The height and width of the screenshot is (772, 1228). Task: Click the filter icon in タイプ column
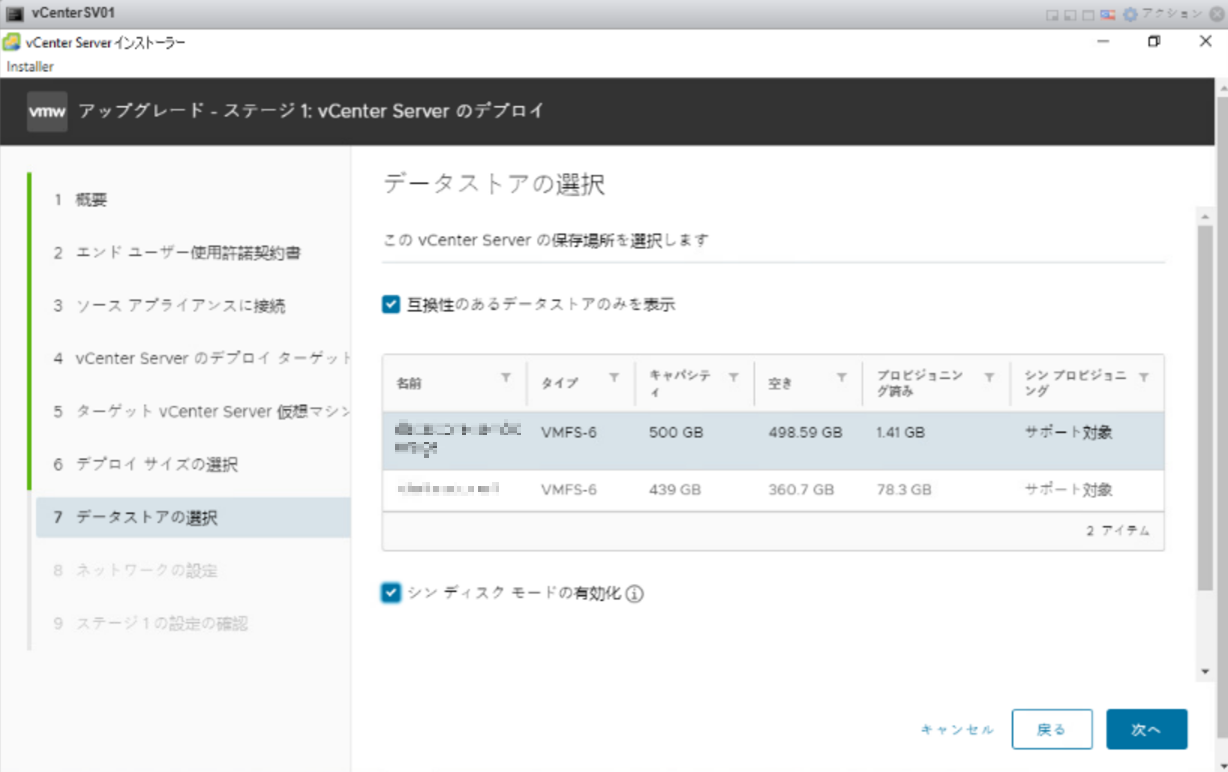[x=614, y=378]
